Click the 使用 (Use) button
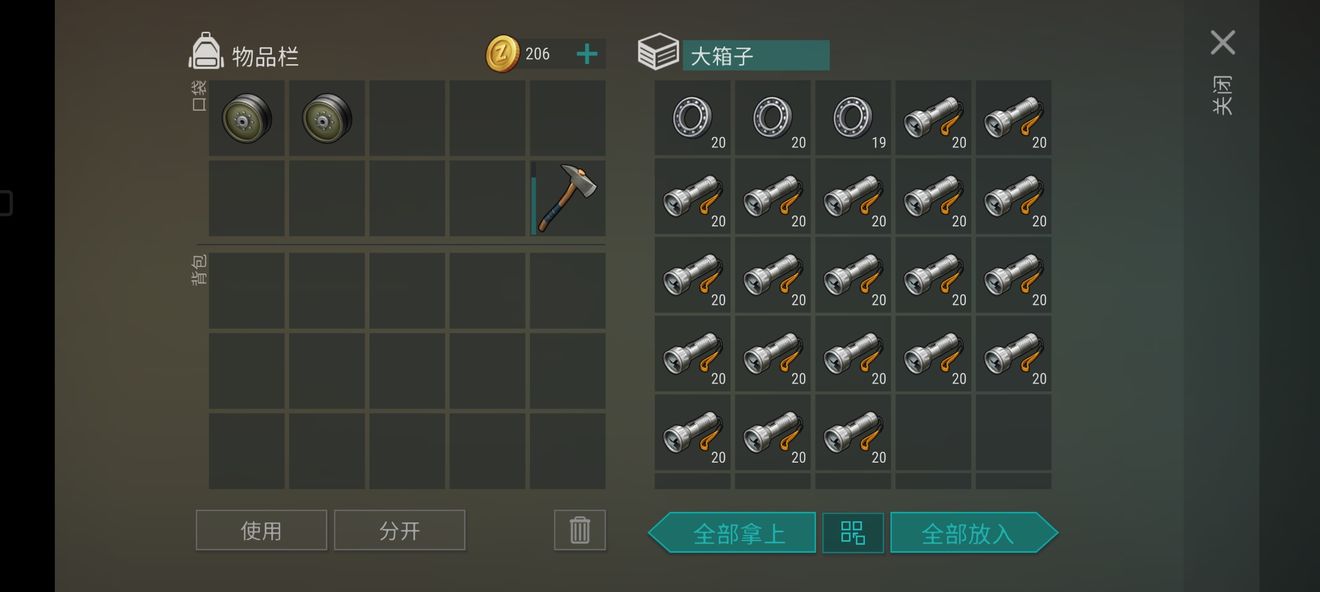The height and width of the screenshot is (592, 1320). point(261,530)
